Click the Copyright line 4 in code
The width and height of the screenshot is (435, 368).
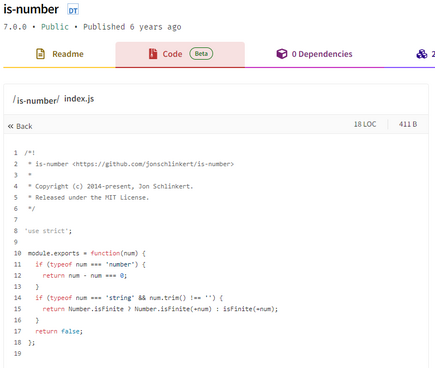[111, 186]
